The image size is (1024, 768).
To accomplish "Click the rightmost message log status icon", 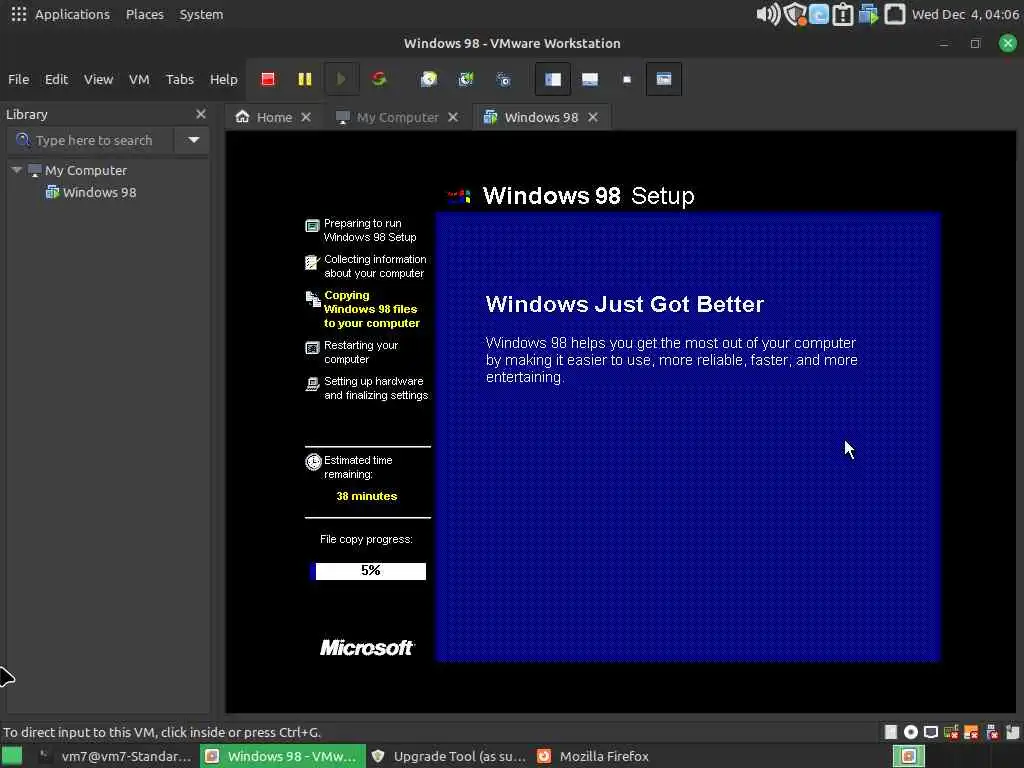I will [x=1012, y=732].
